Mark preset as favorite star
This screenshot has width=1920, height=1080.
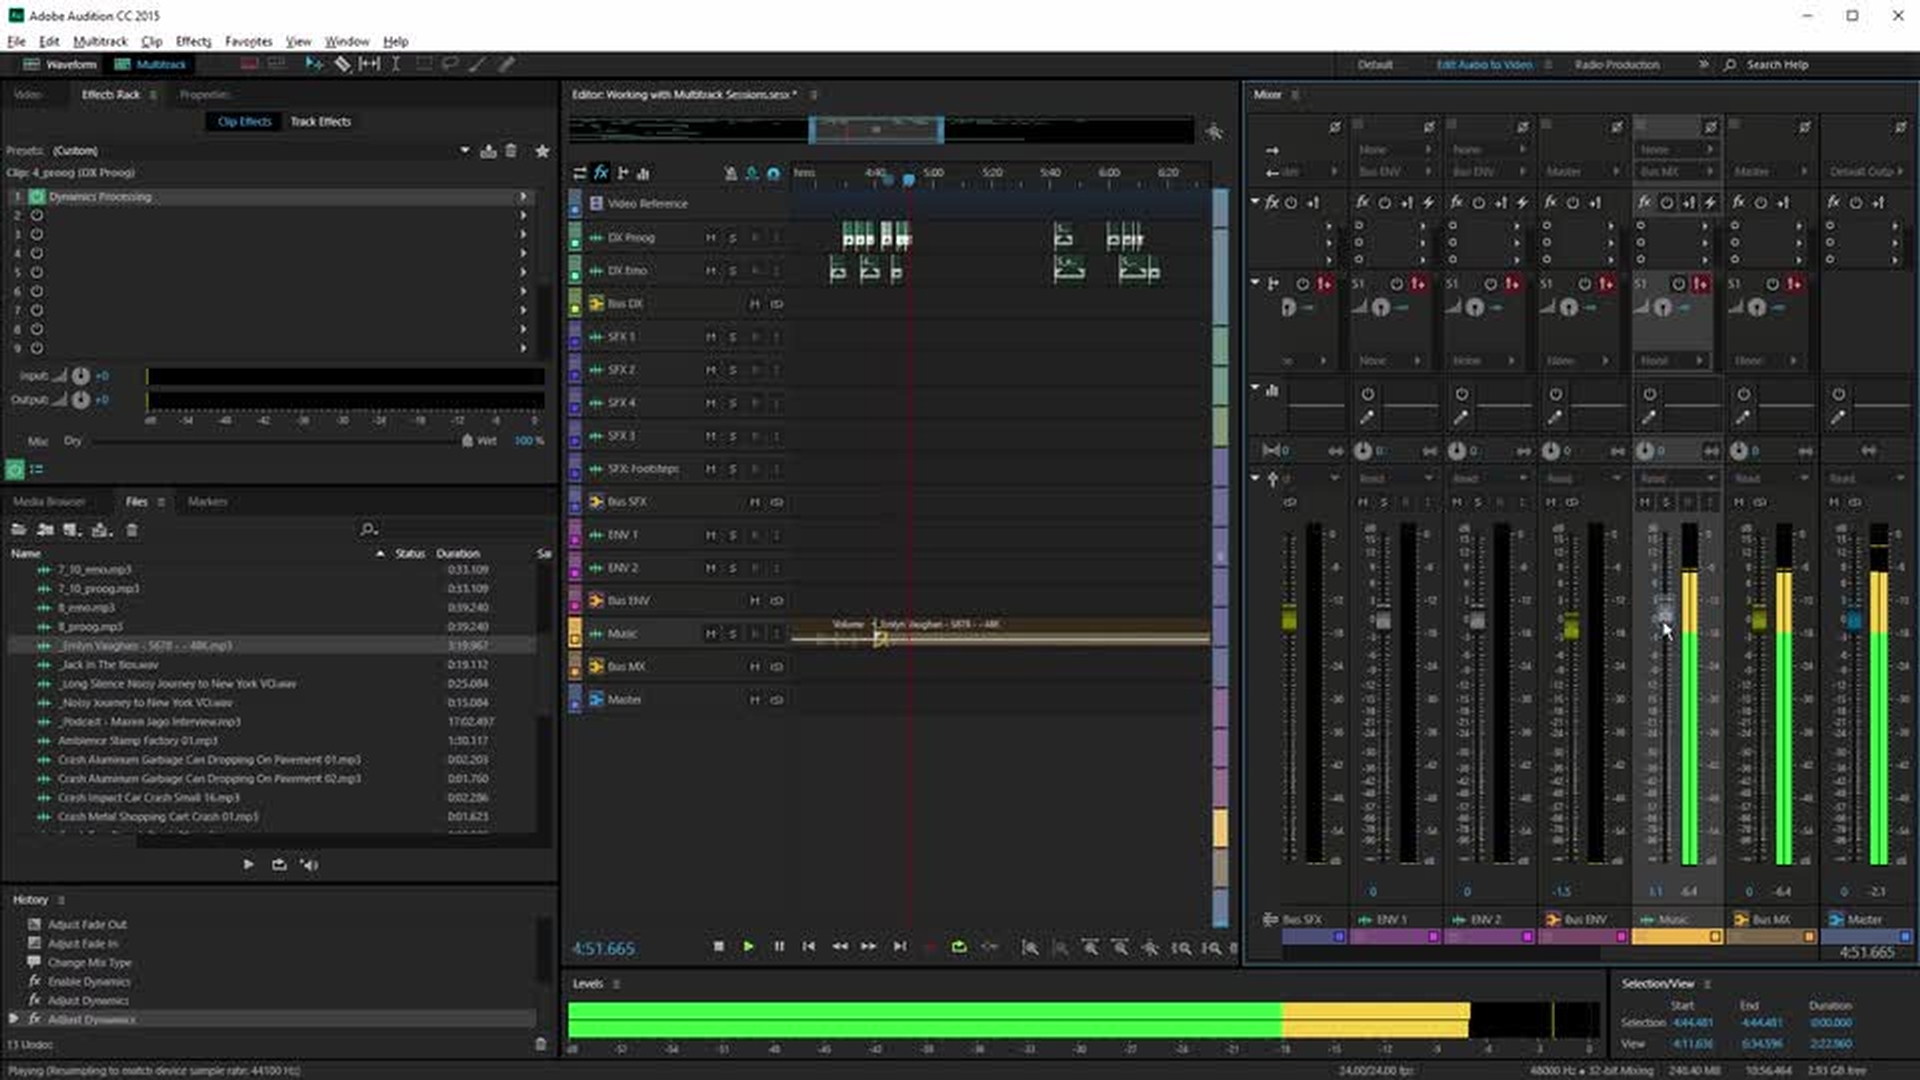(x=542, y=151)
